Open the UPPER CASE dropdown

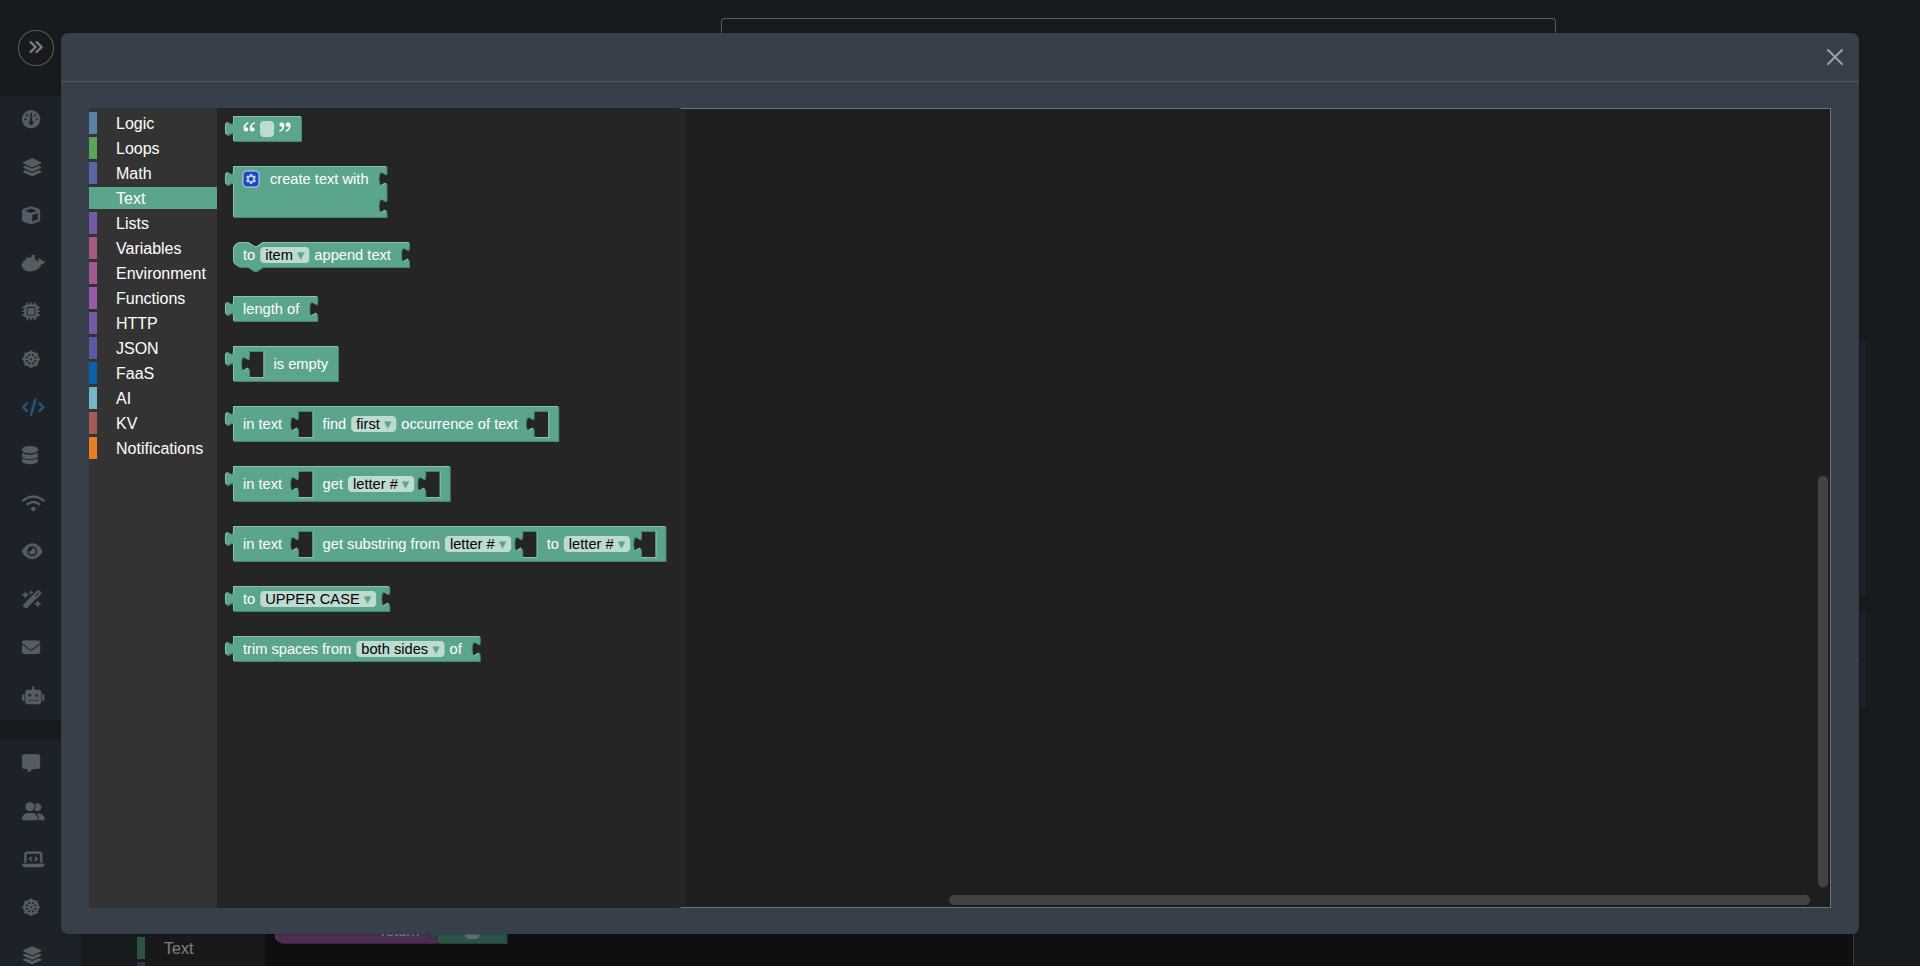point(319,599)
